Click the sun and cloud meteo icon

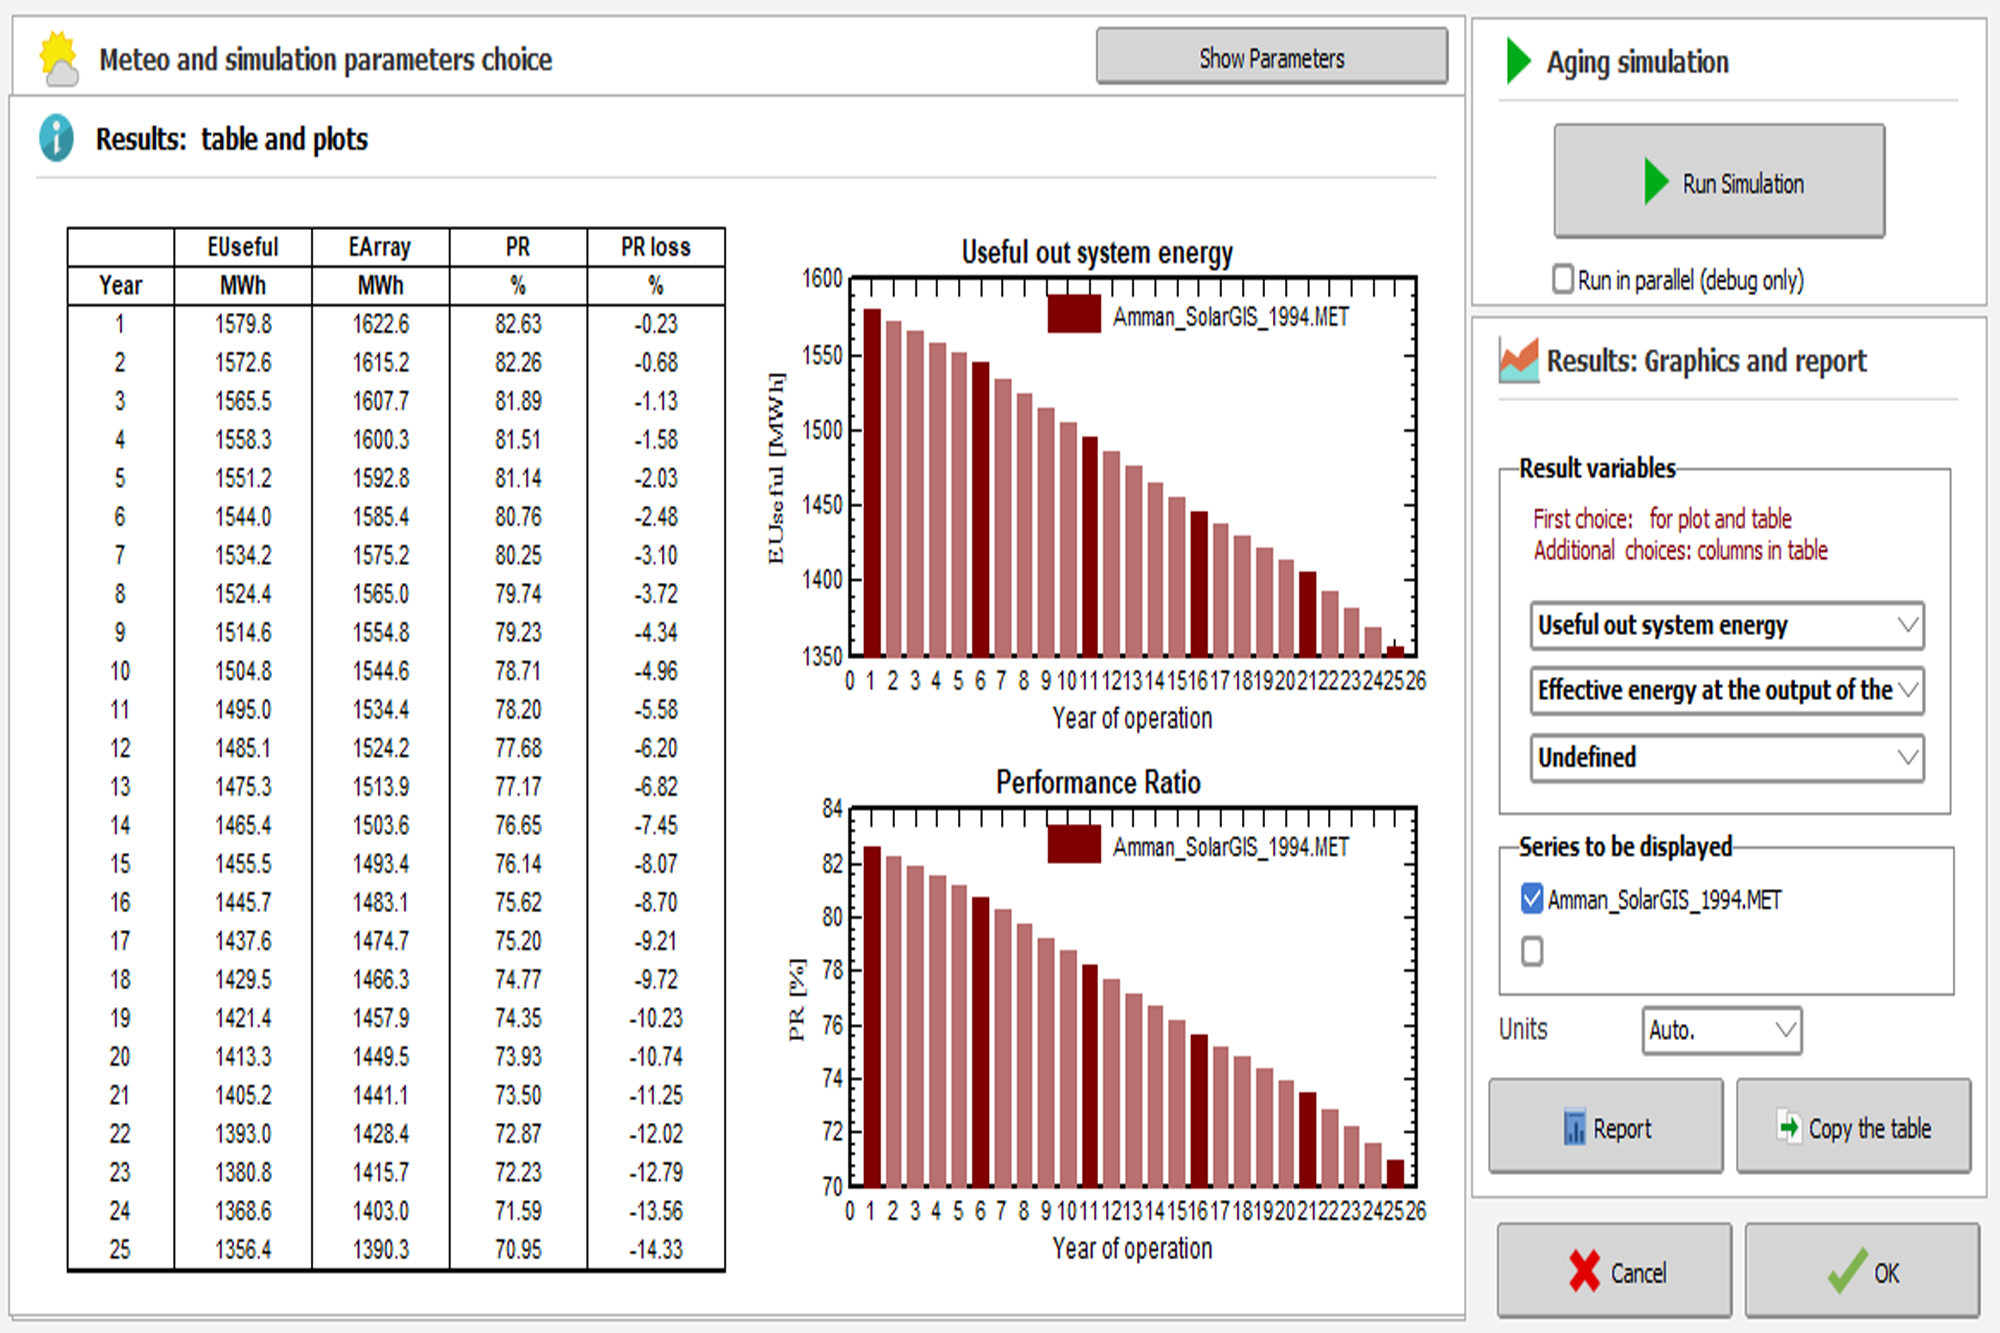(58, 59)
